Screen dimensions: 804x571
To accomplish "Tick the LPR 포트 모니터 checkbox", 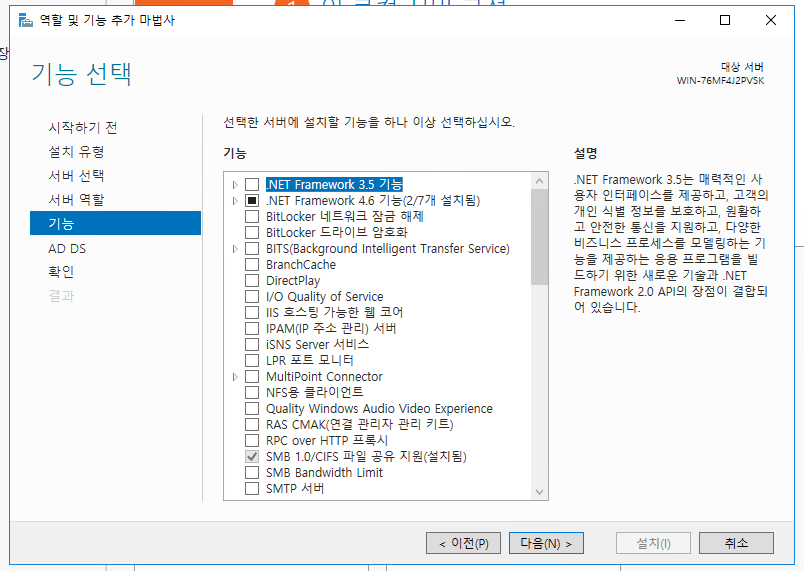I will coord(252,360).
